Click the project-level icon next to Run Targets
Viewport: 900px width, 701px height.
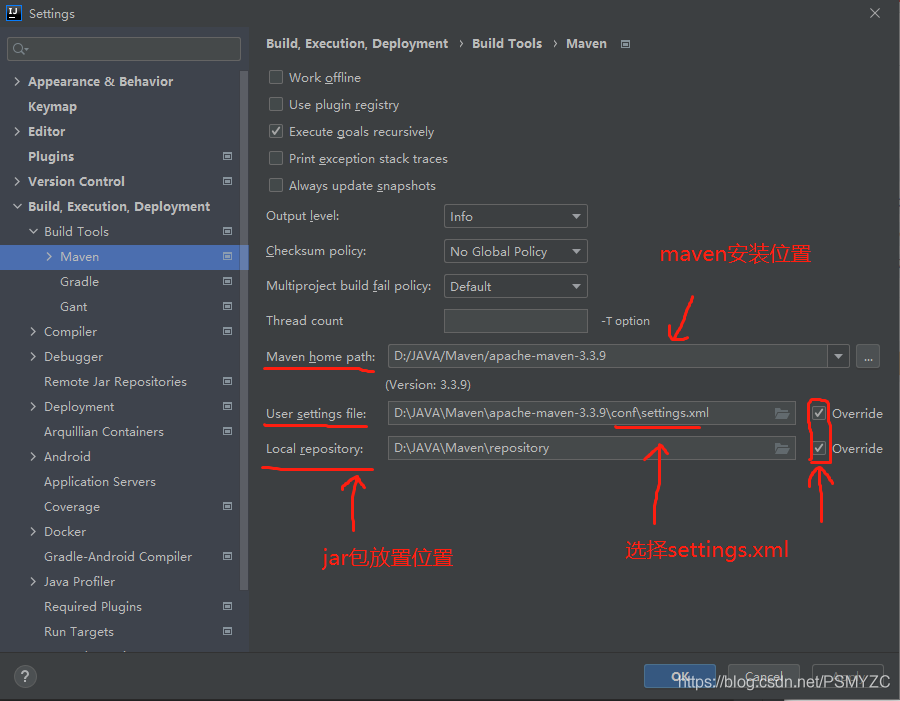pyautogui.click(x=227, y=631)
